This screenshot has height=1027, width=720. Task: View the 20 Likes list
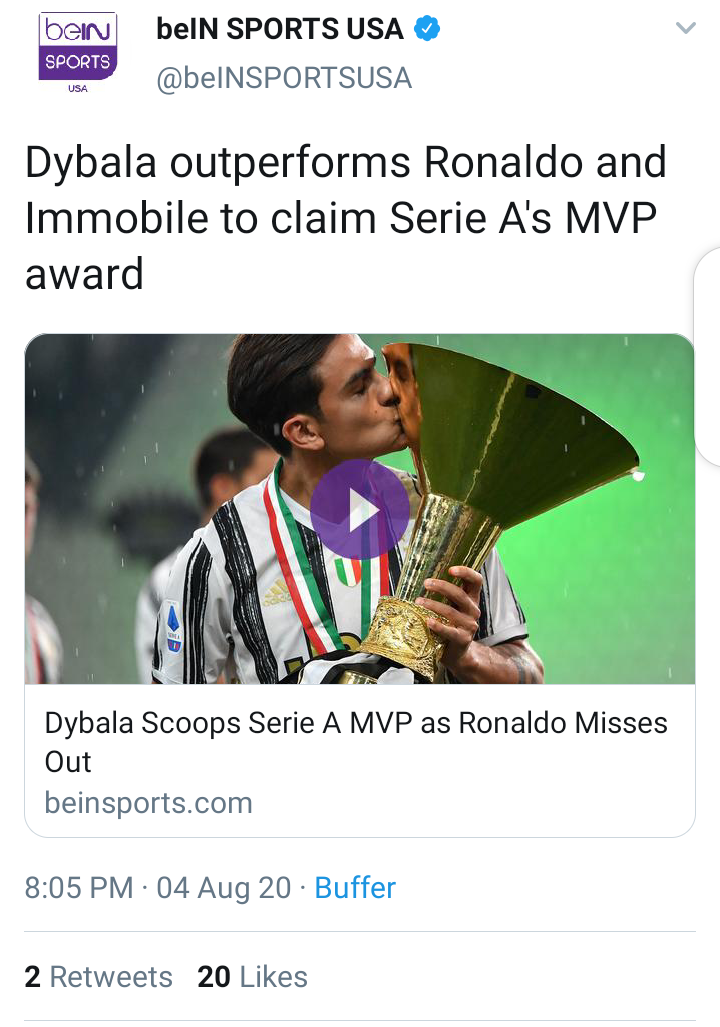(x=252, y=977)
